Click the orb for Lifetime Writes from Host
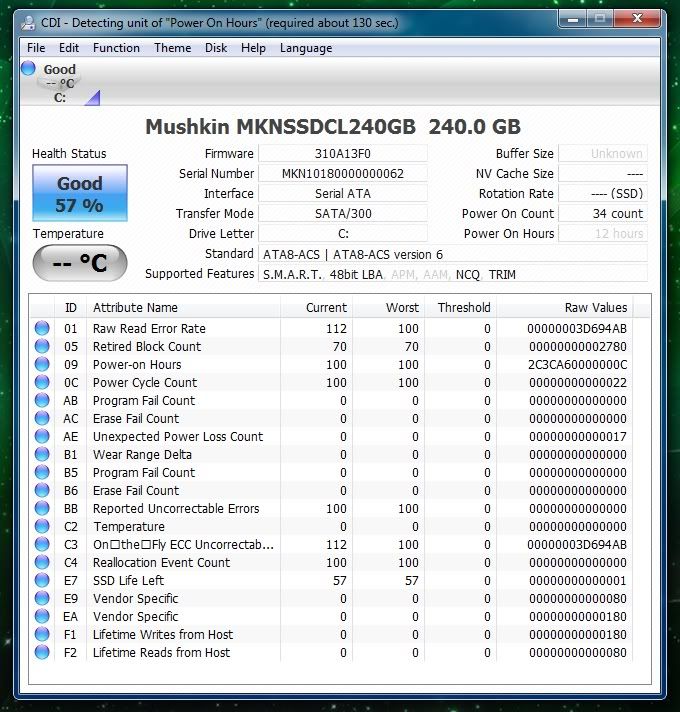This screenshot has height=712, width=680. point(42,634)
